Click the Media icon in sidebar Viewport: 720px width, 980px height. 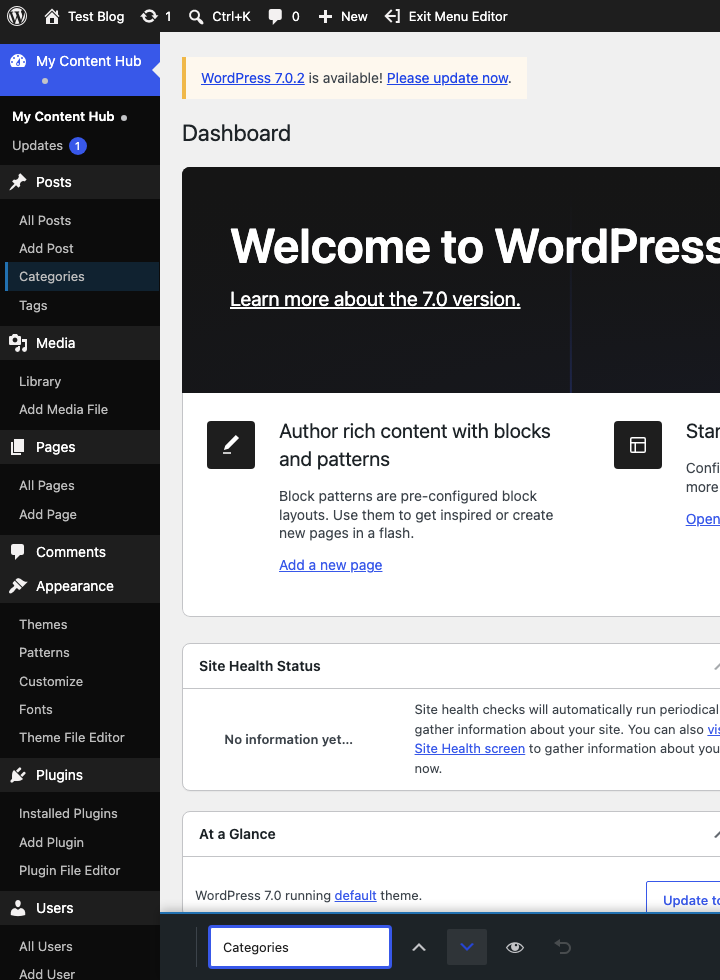click(x=18, y=343)
